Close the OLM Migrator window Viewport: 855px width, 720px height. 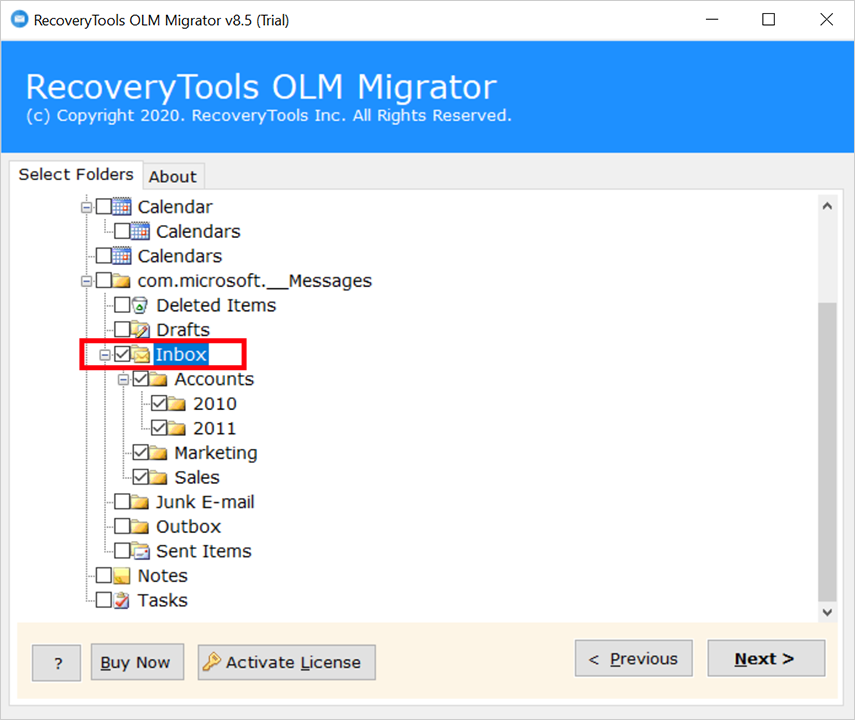826,20
